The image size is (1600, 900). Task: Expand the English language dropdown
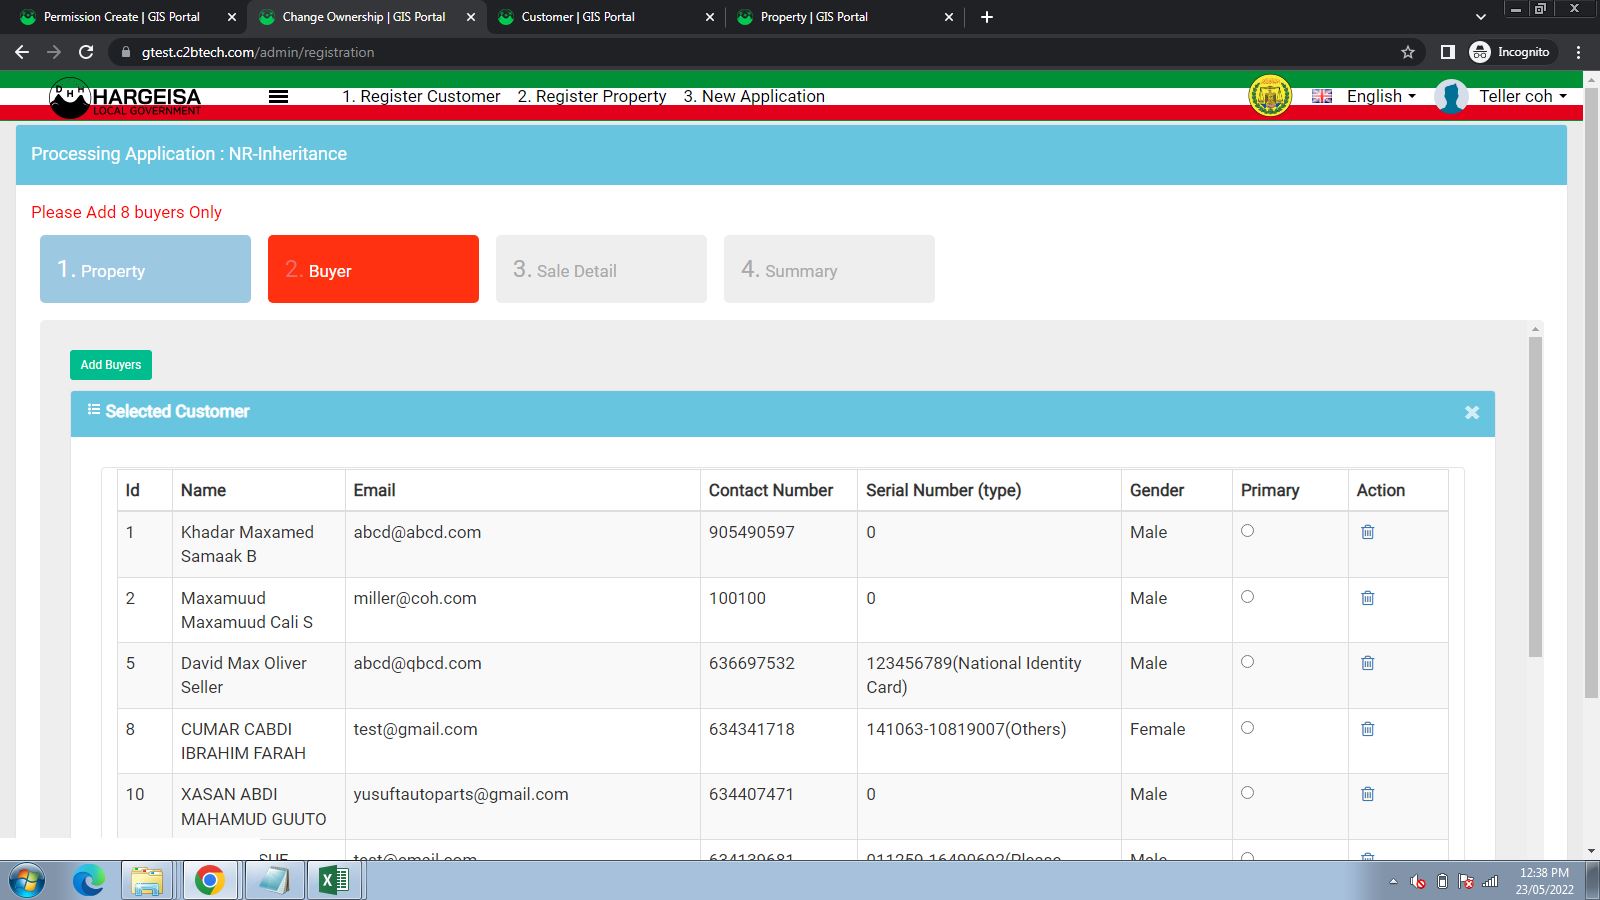[1381, 96]
